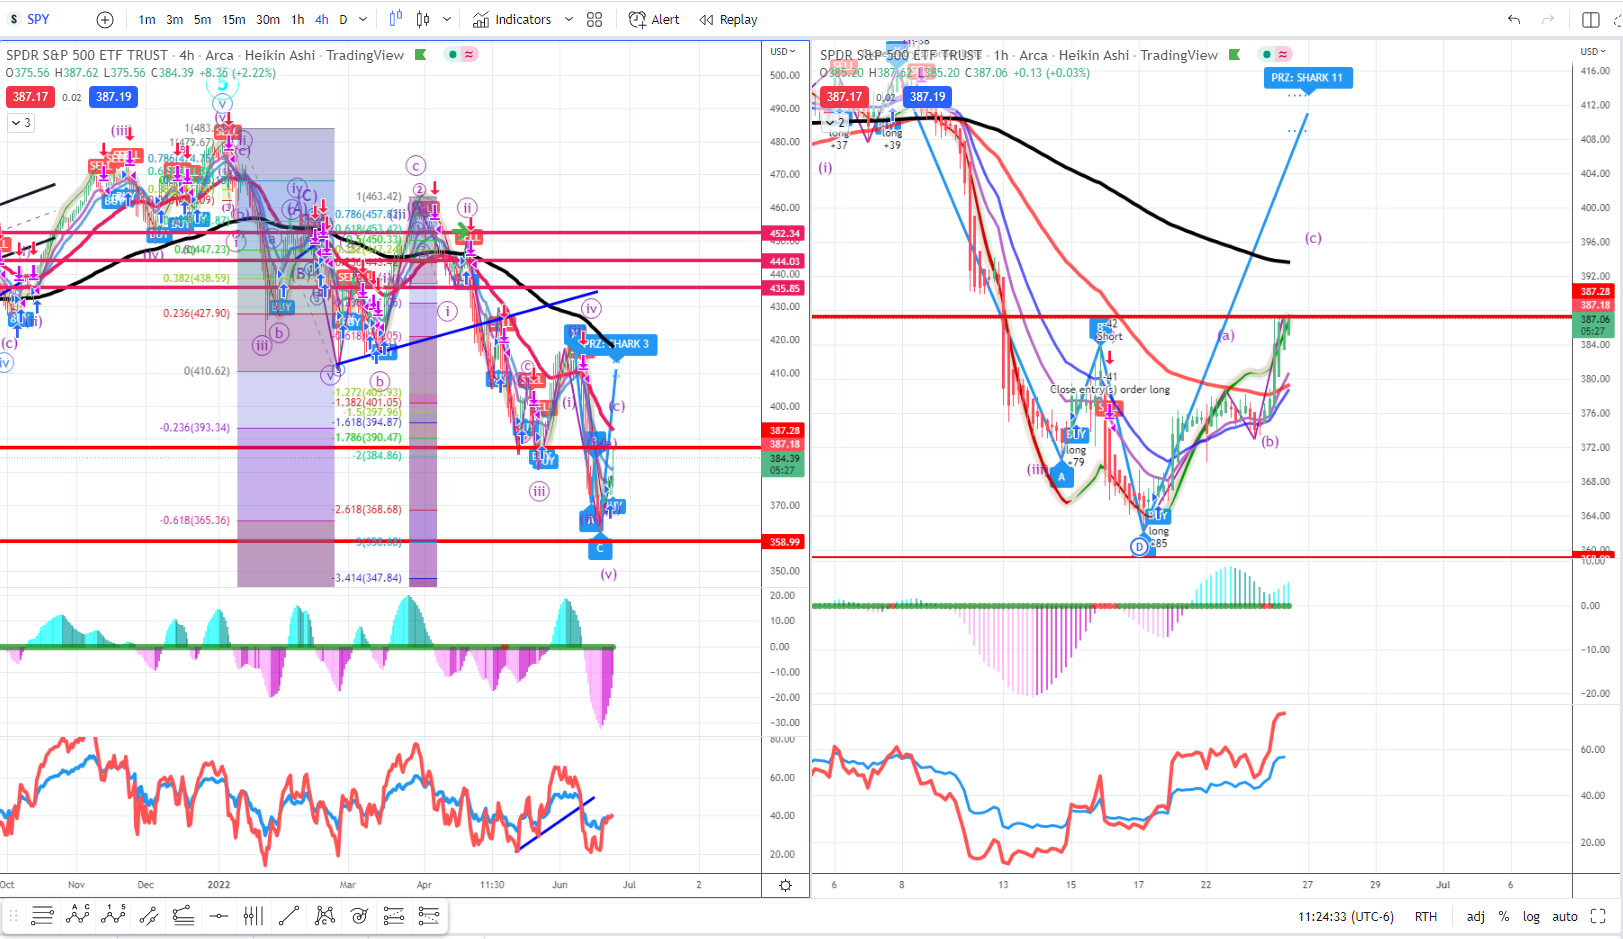Expand the timeframe interval dropdown

pos(363,19)
